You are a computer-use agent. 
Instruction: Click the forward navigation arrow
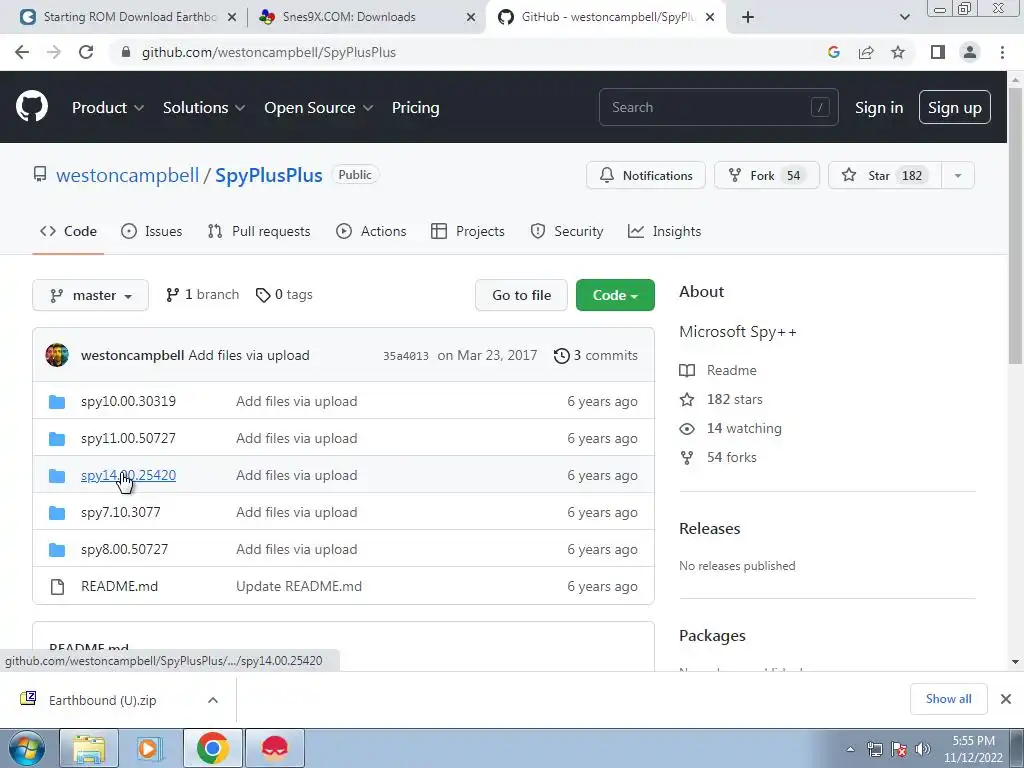(54, 52)
